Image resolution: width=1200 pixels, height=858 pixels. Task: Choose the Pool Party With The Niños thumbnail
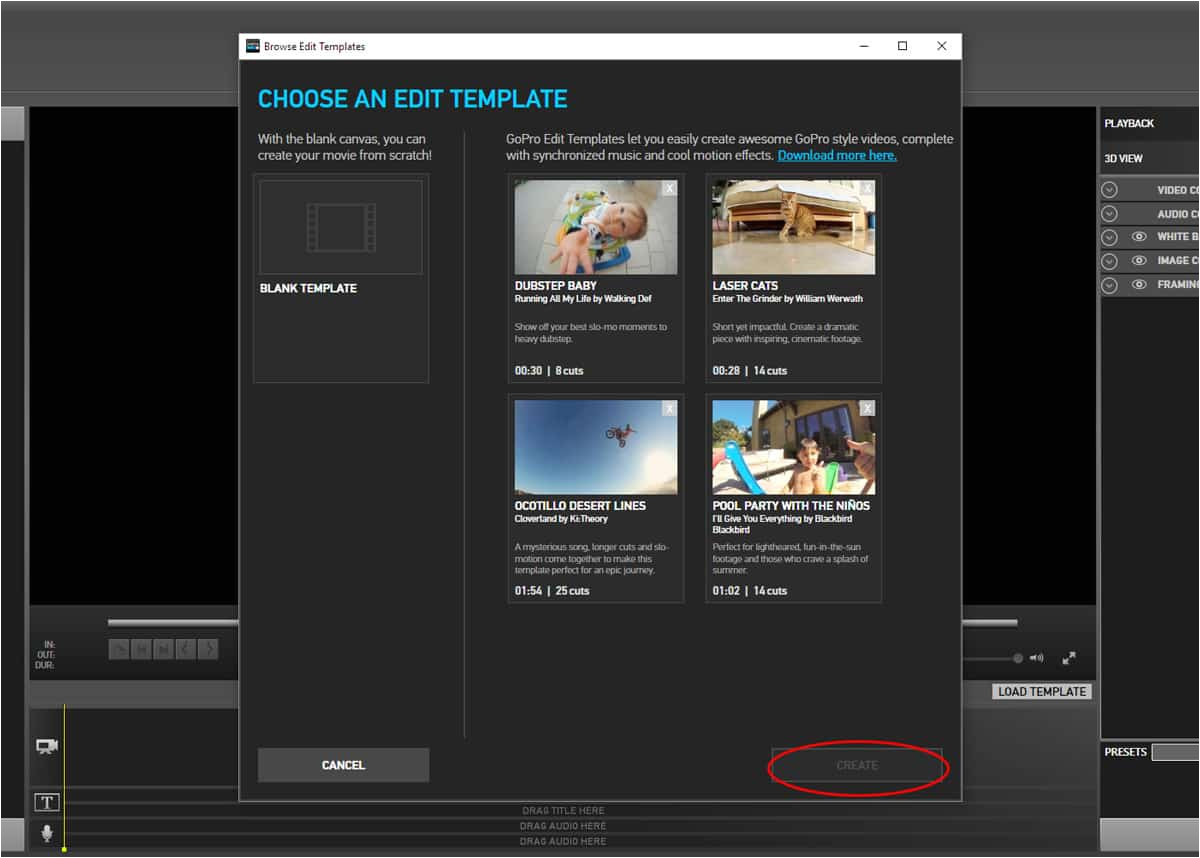[x=794, y=447]
